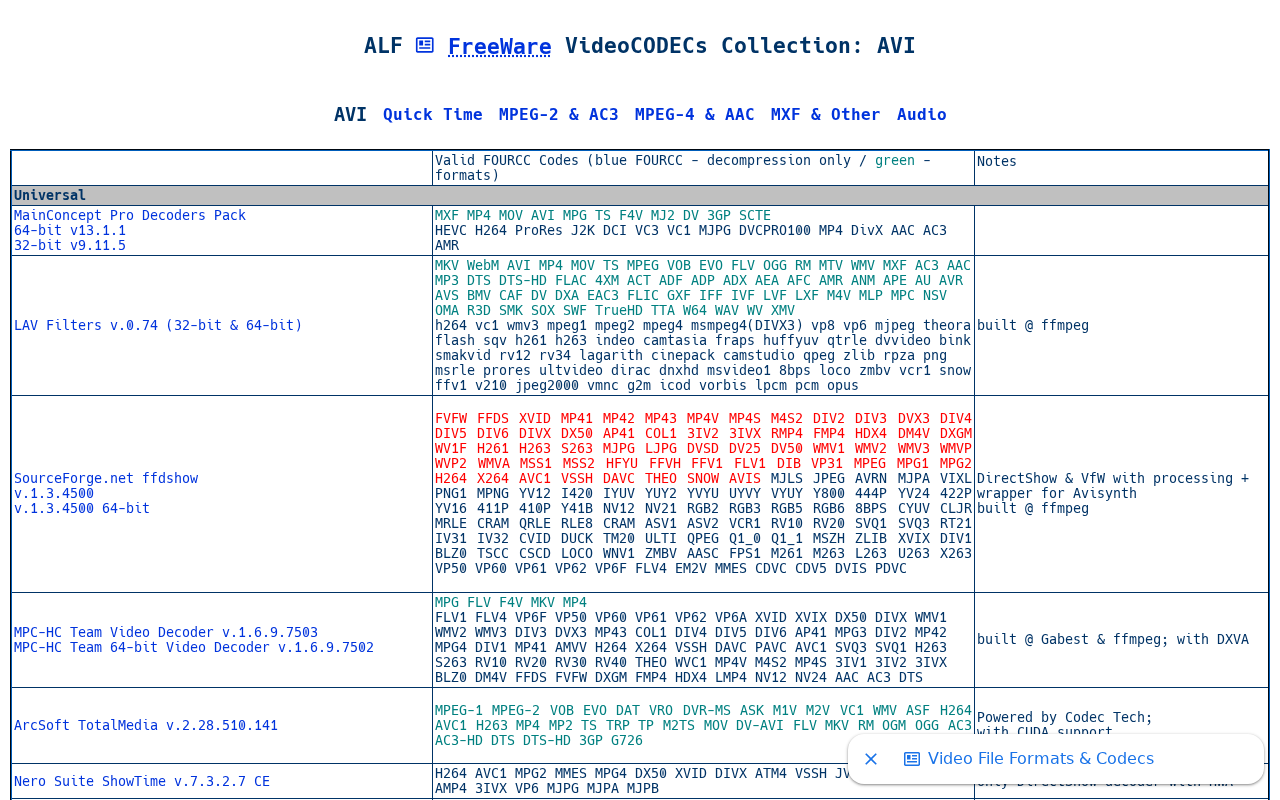Click the ffdshow v.1.3.4500 64-bit link
The height and width of the screenshot is (800, 1280).
coord(82,508)
